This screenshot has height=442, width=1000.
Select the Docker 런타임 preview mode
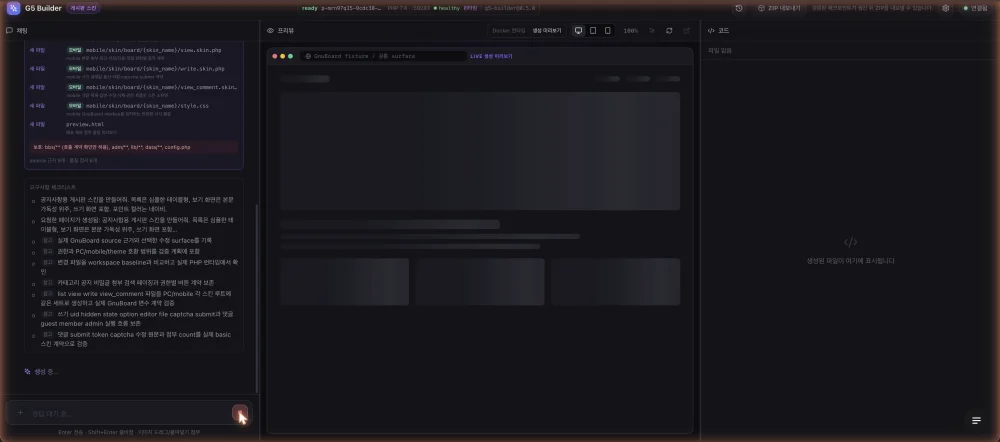point(509,31)
